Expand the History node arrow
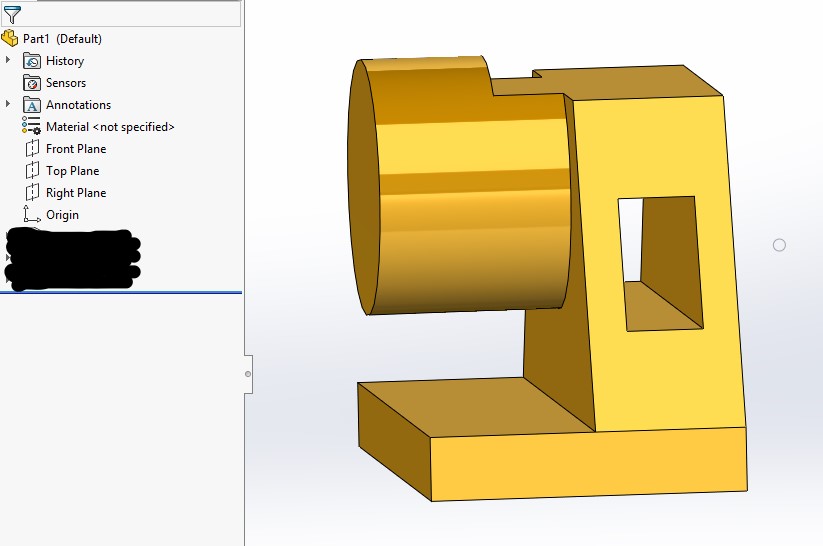 8,61
